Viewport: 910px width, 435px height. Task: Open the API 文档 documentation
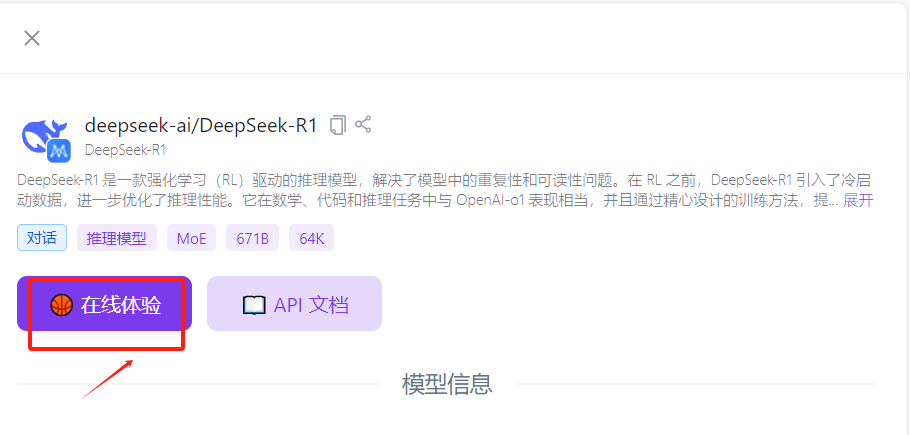294,304
